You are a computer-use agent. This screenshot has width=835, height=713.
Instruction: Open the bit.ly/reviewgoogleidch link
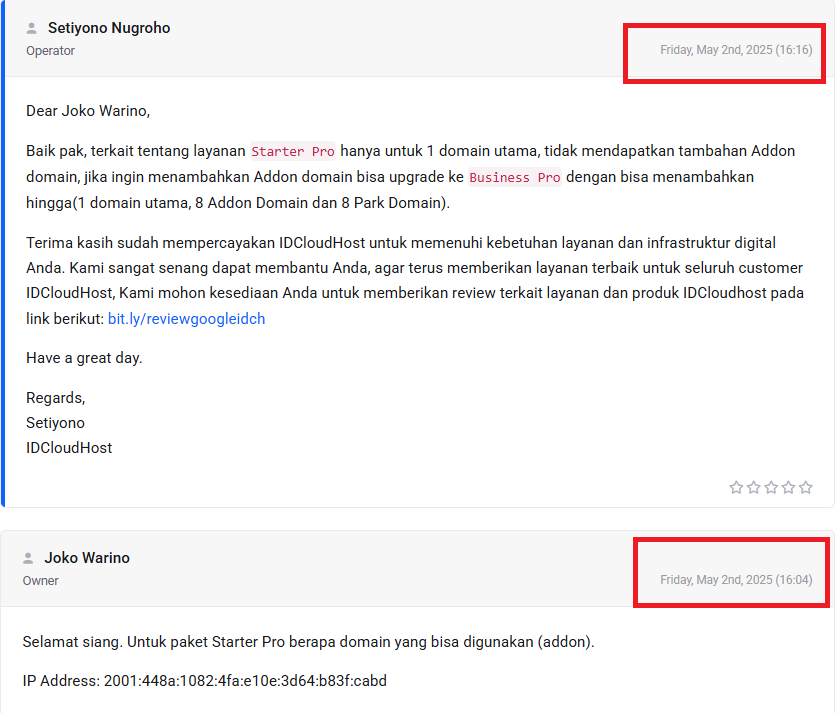tap(186, 319)
